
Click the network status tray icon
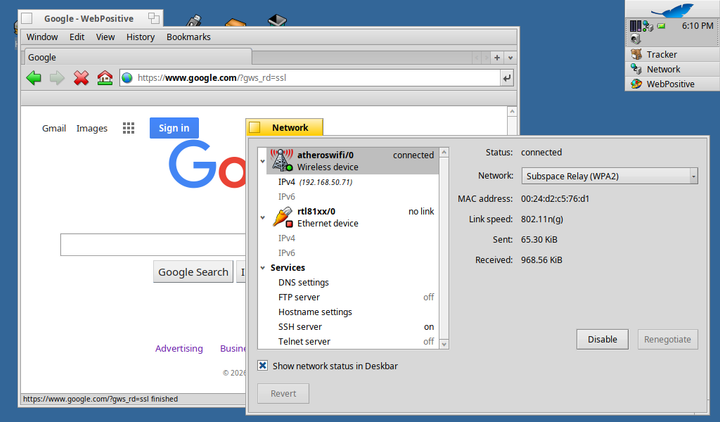(648, 26)
